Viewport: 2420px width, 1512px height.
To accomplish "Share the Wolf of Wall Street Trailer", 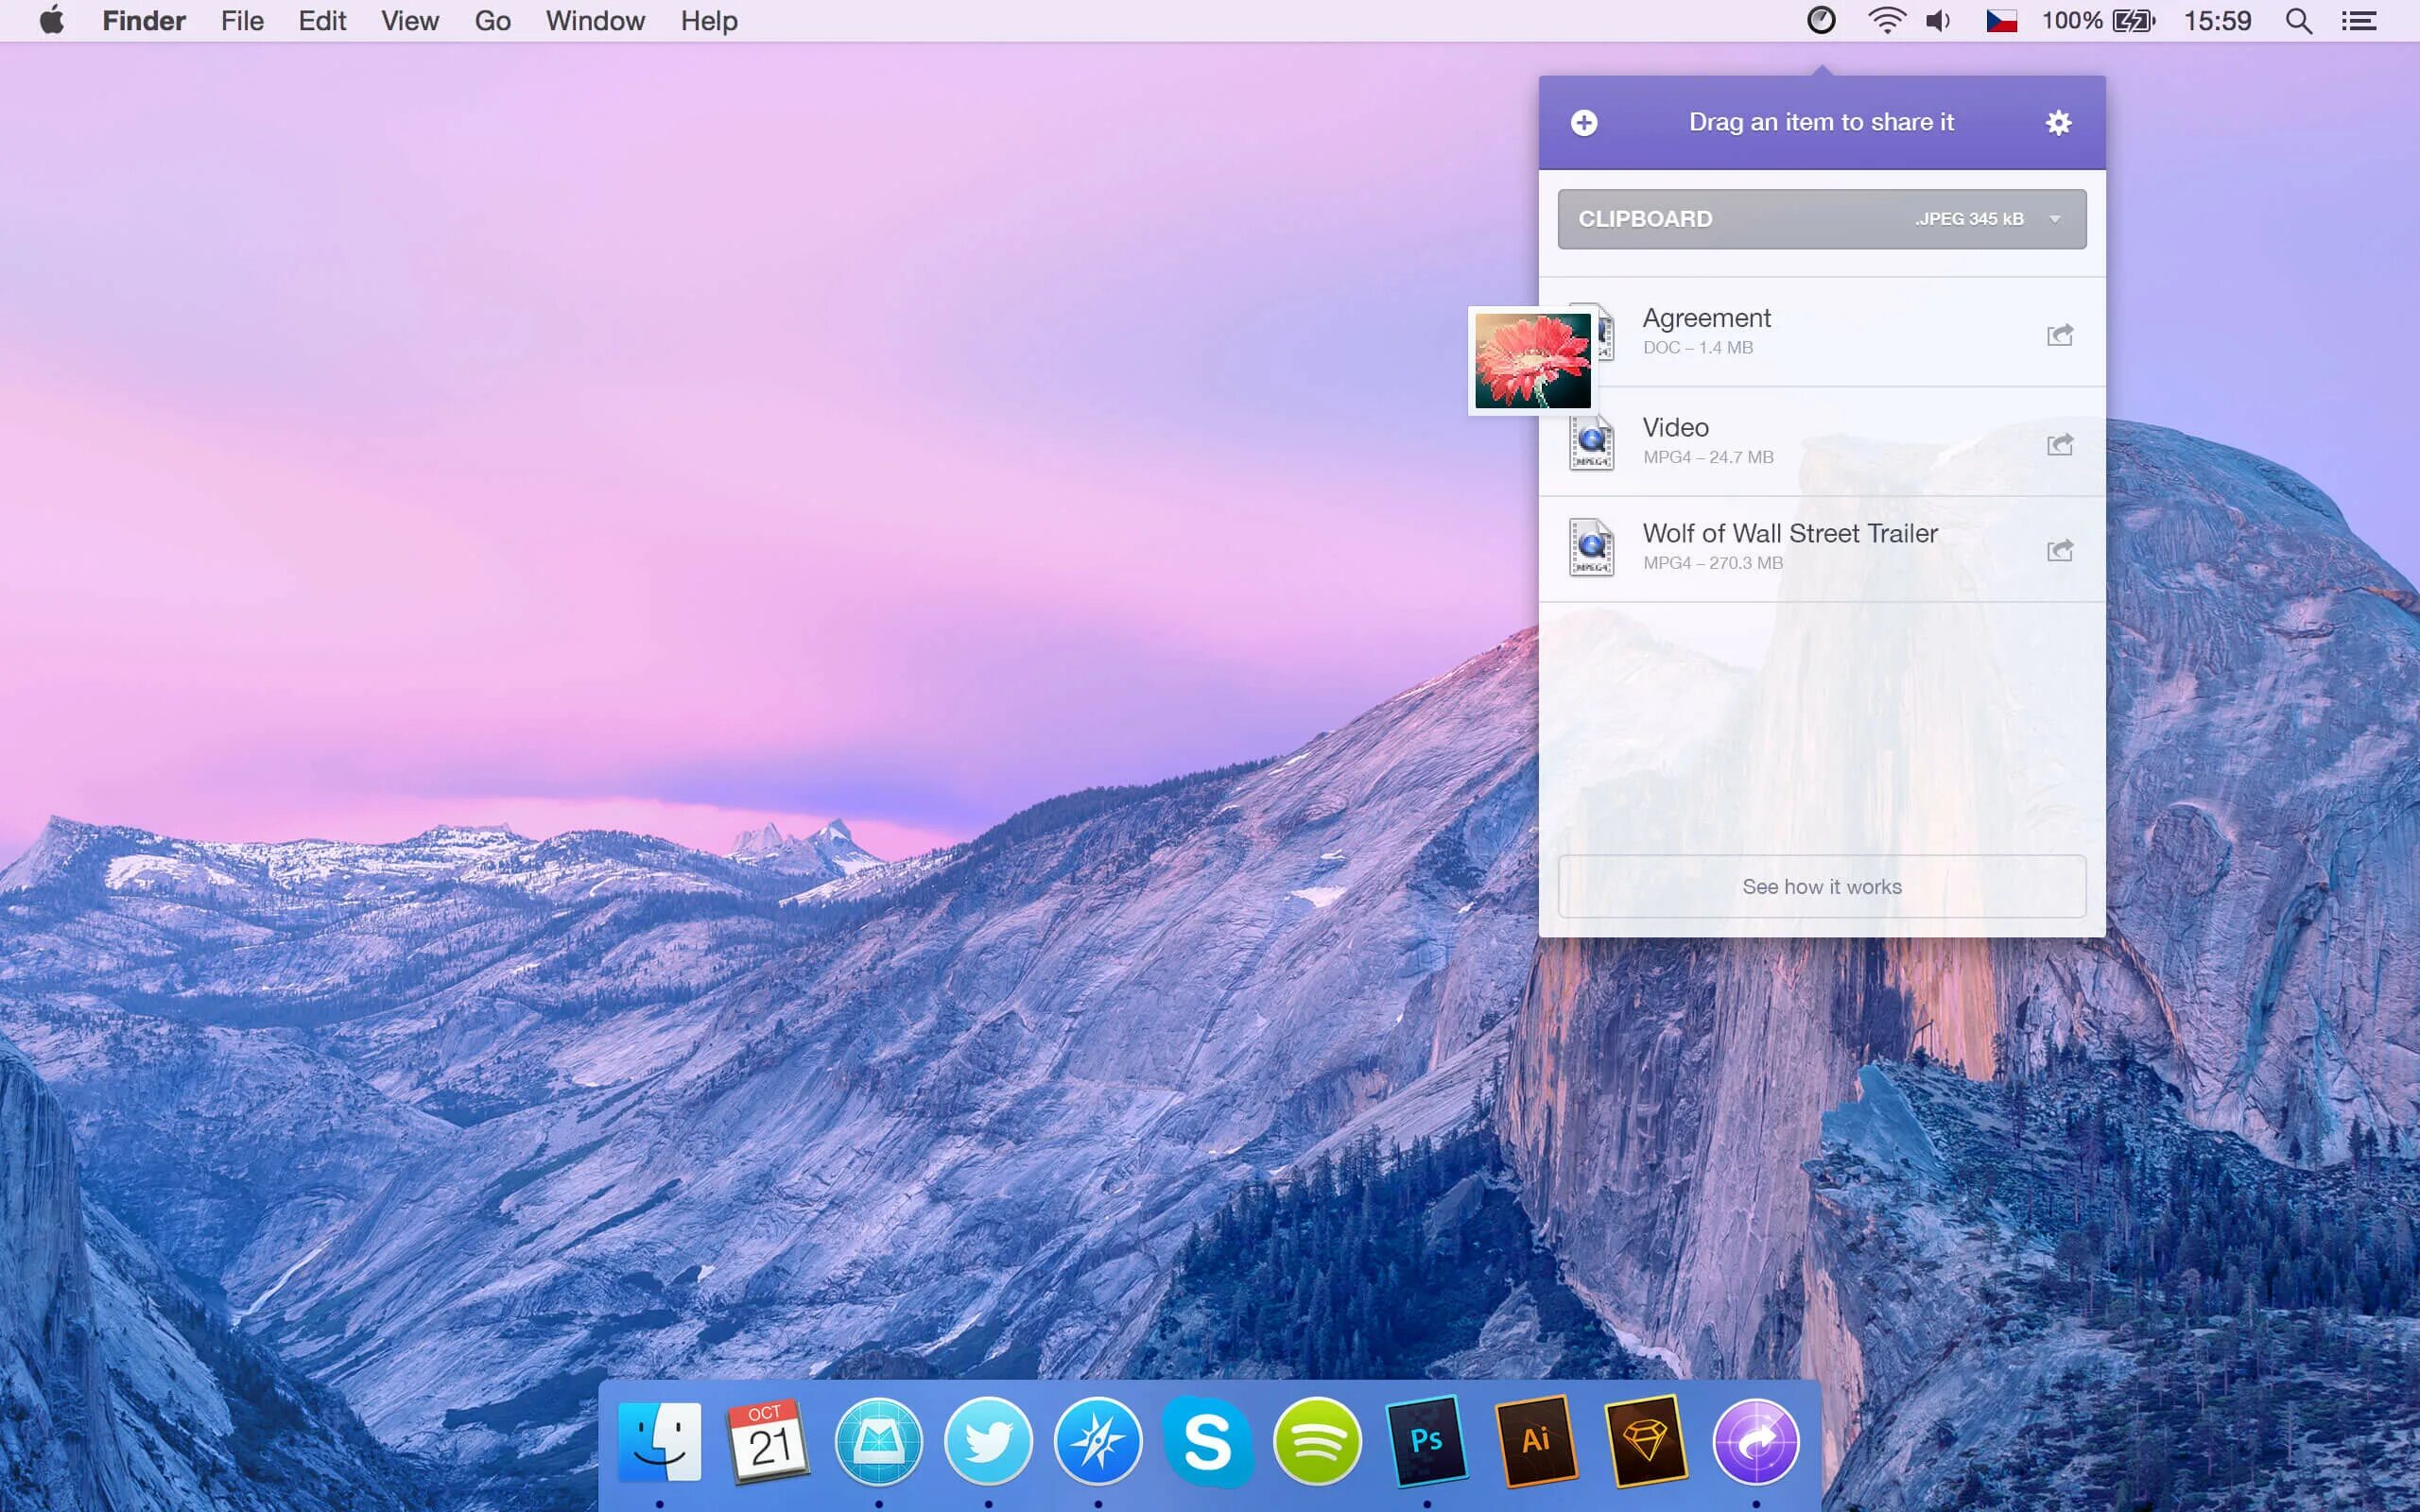I will (2059, 550).
